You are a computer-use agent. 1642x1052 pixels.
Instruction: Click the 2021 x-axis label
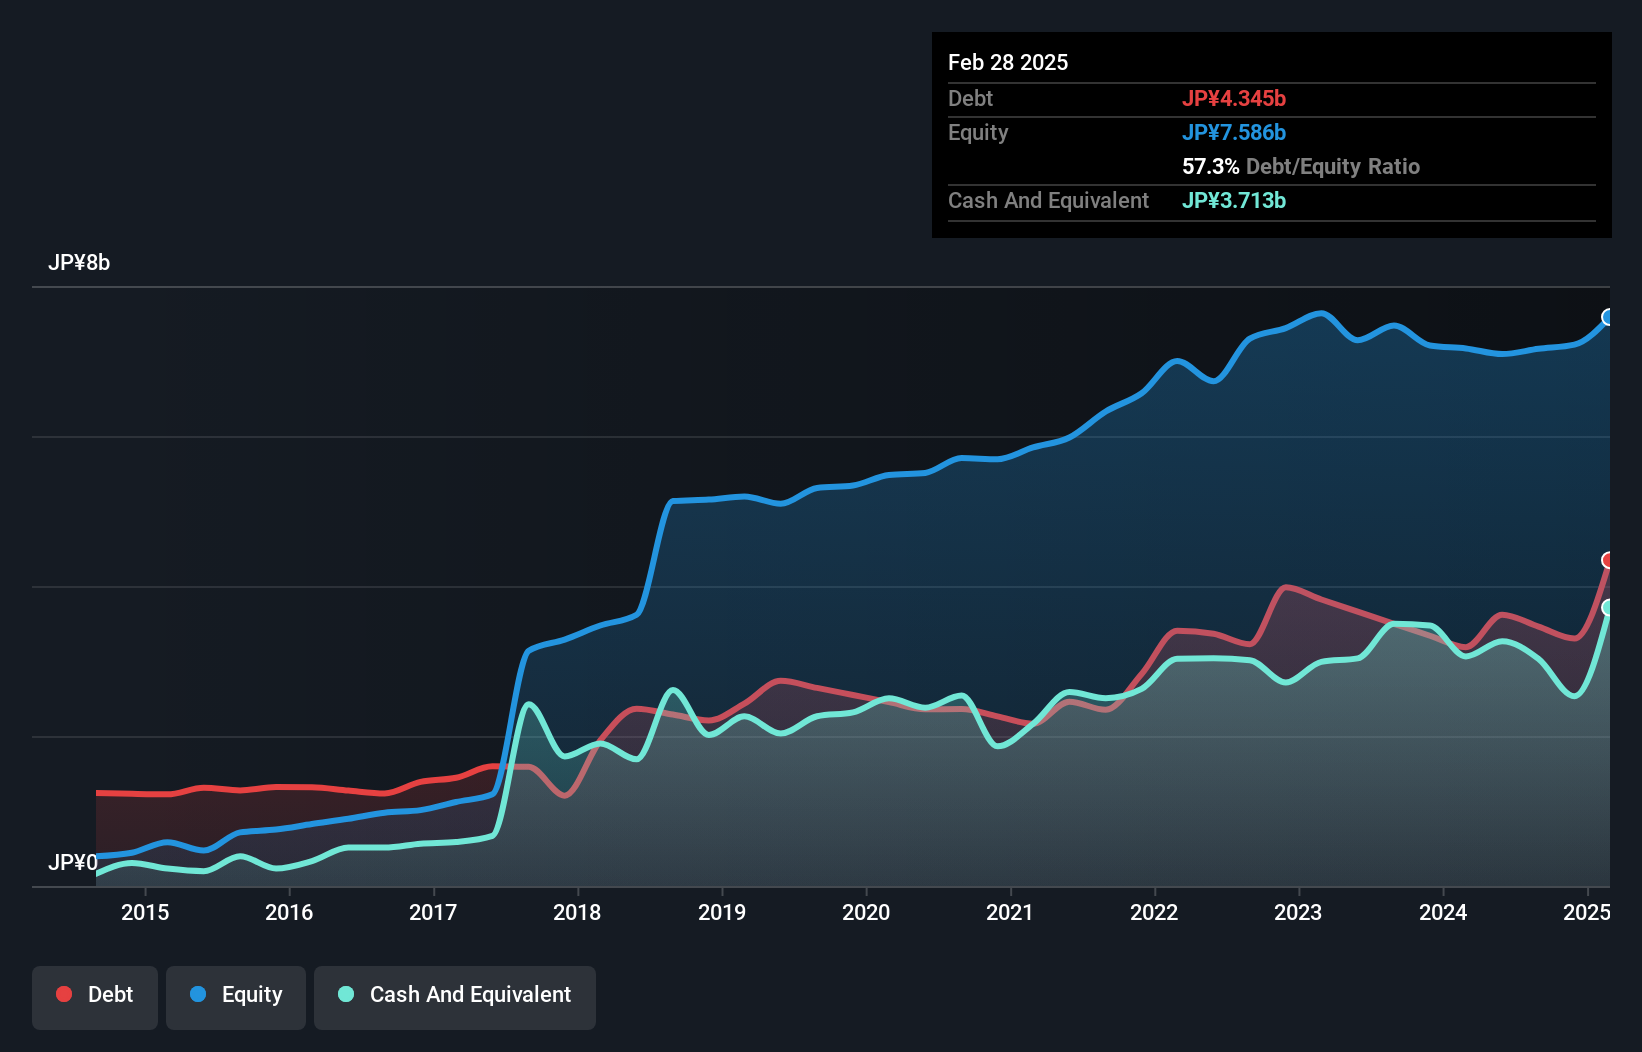[1010, 912]
